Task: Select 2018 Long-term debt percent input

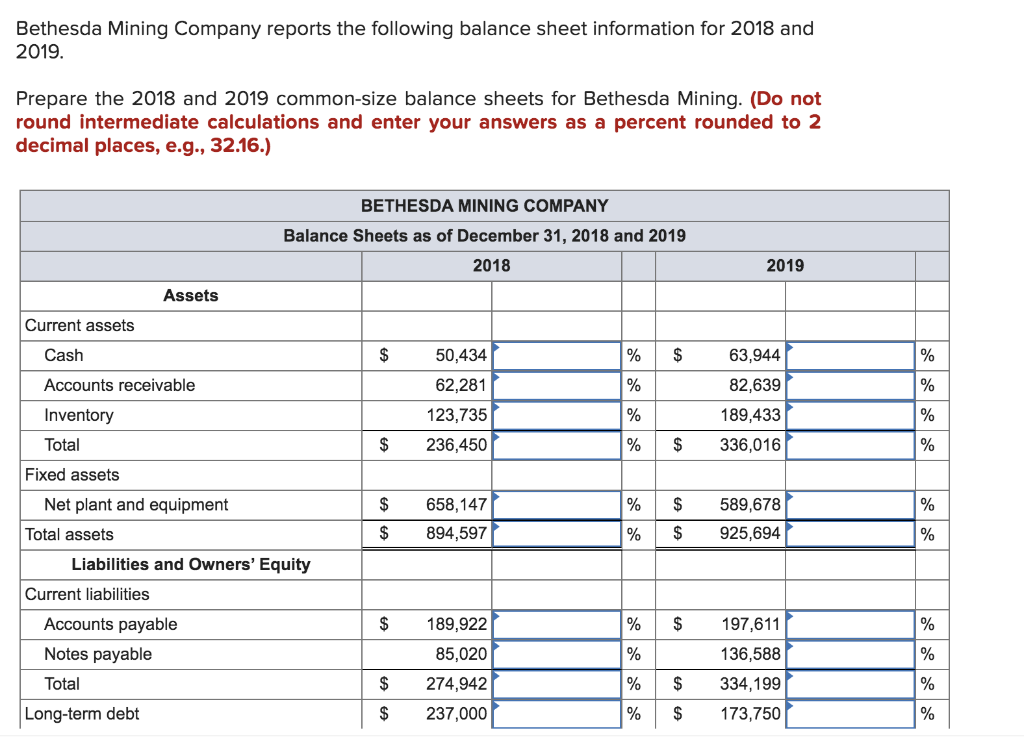Action: 556,714
